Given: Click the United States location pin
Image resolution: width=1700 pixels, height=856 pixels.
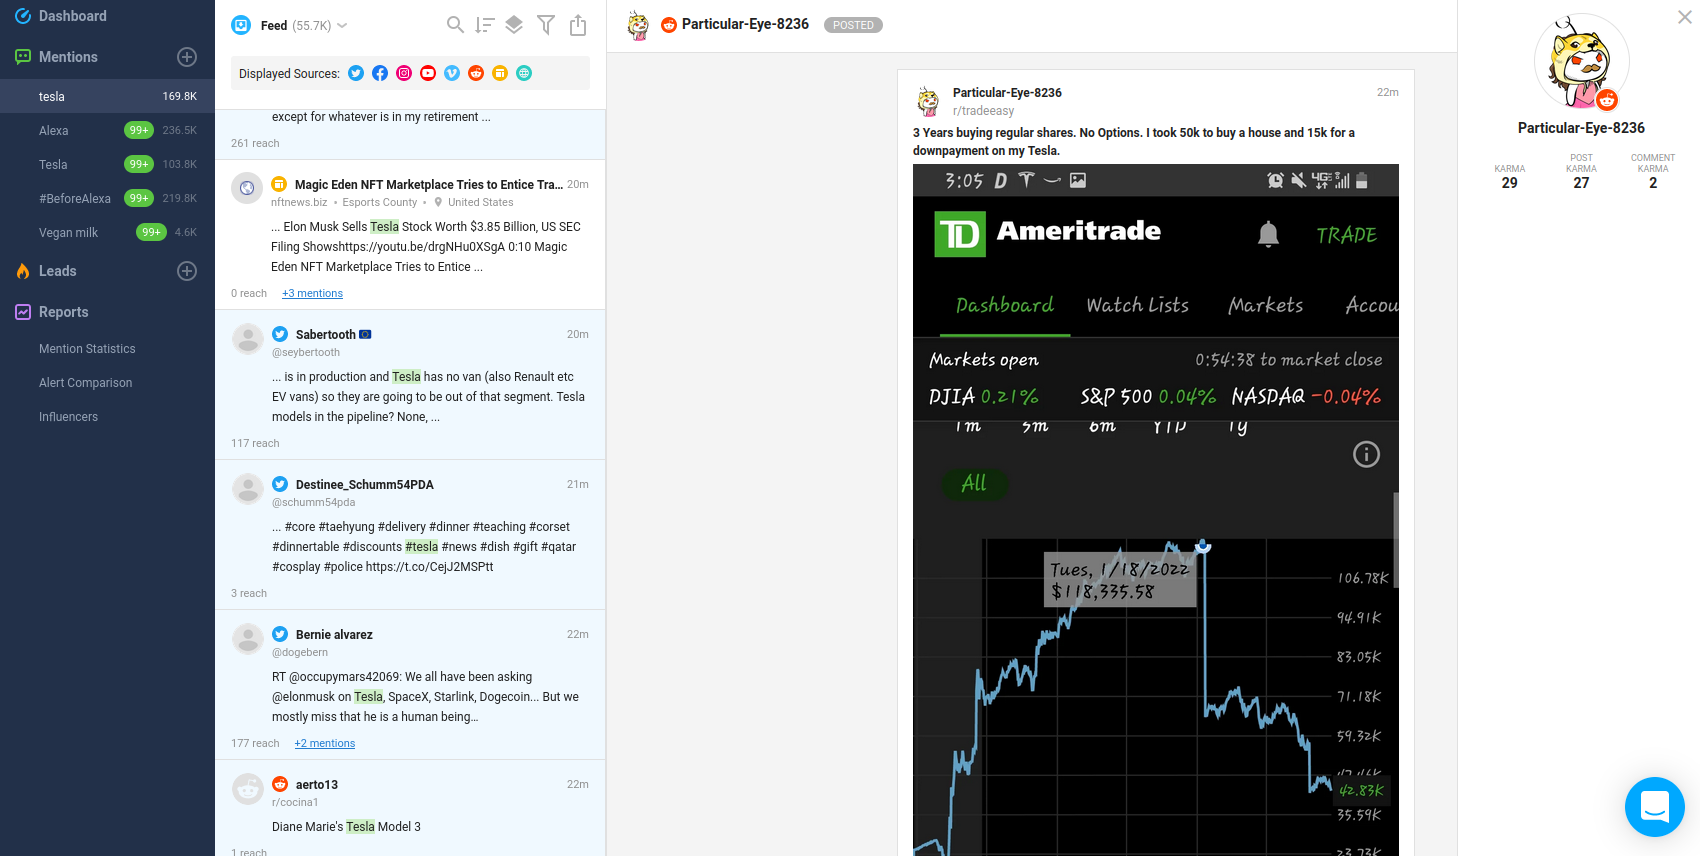Looking at the screenshot, I should pos(438,202).
